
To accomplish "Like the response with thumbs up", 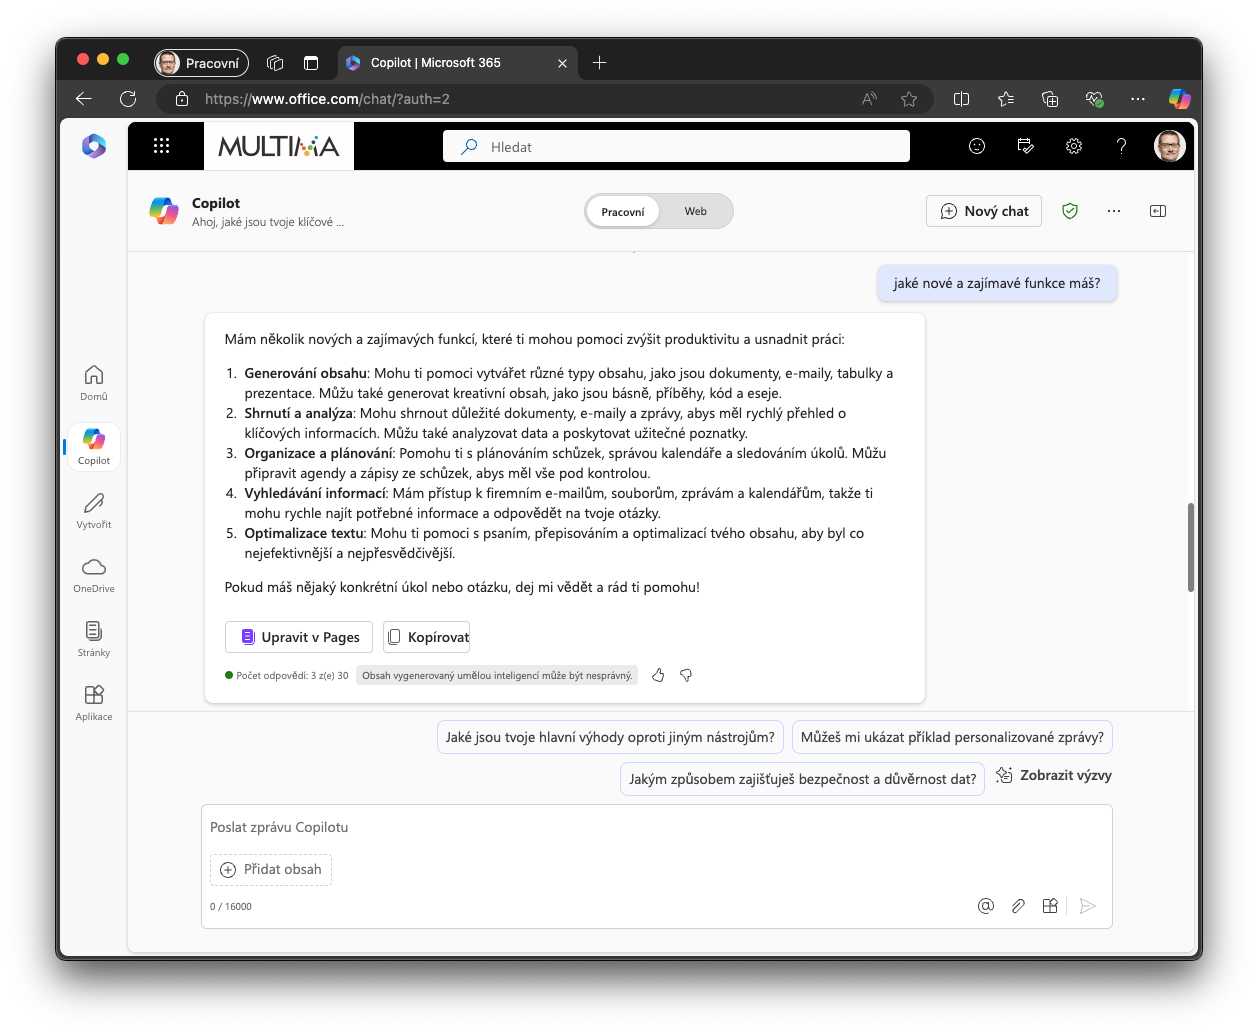I will pyautogui.click(x=658, y=675).
